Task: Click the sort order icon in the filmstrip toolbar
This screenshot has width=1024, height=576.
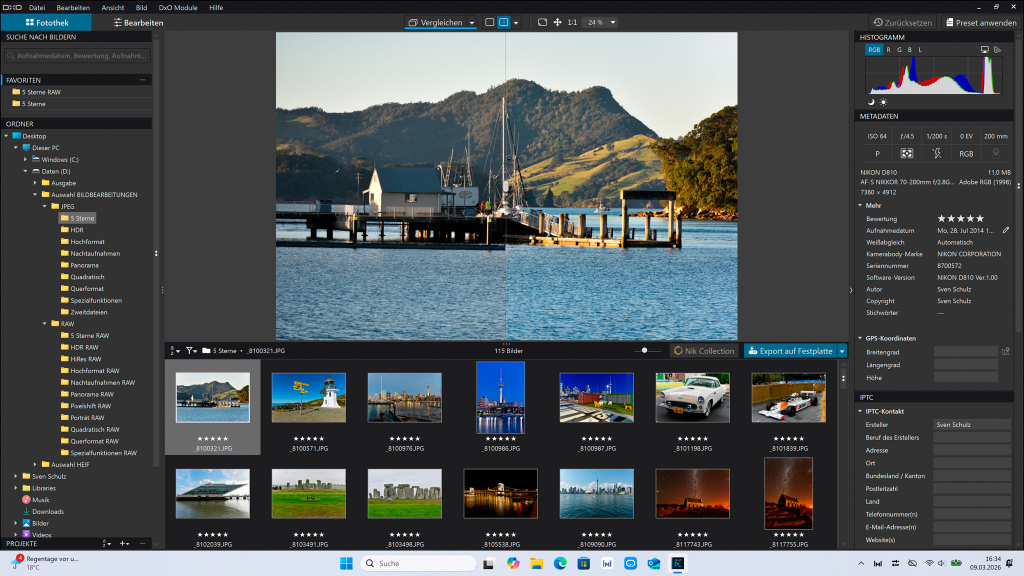Action: (x=173, y=349)
